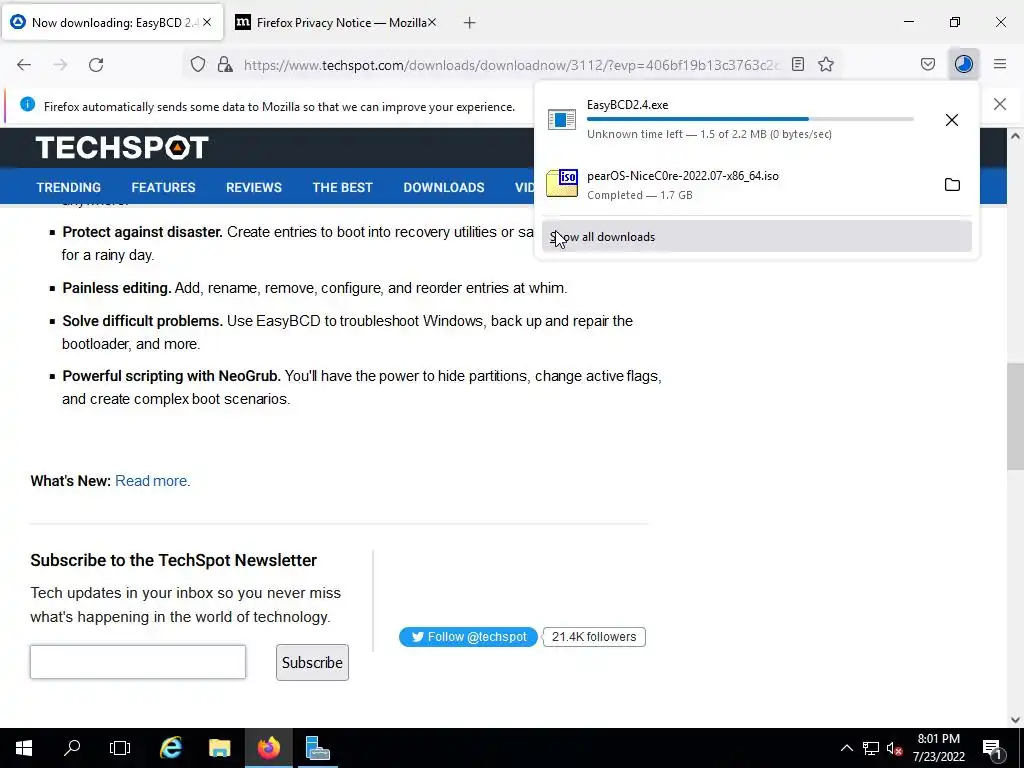Click the Downloads toolbar button
The image size is (1024, 768).
point(963,64)
